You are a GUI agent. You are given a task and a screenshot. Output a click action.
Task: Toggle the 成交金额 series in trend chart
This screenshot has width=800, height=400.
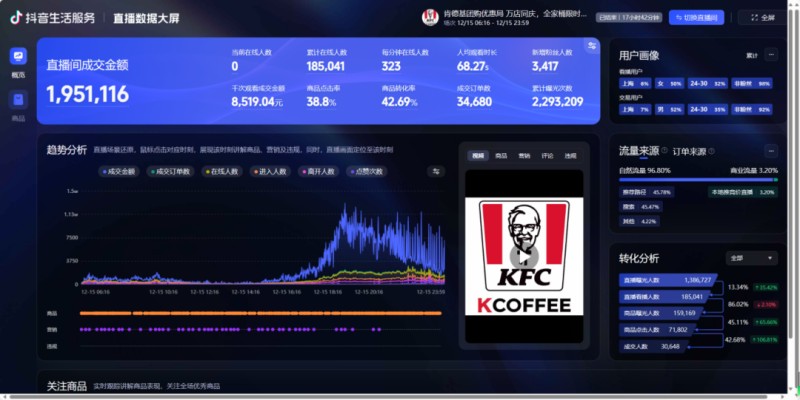click(x=119, y=171)
